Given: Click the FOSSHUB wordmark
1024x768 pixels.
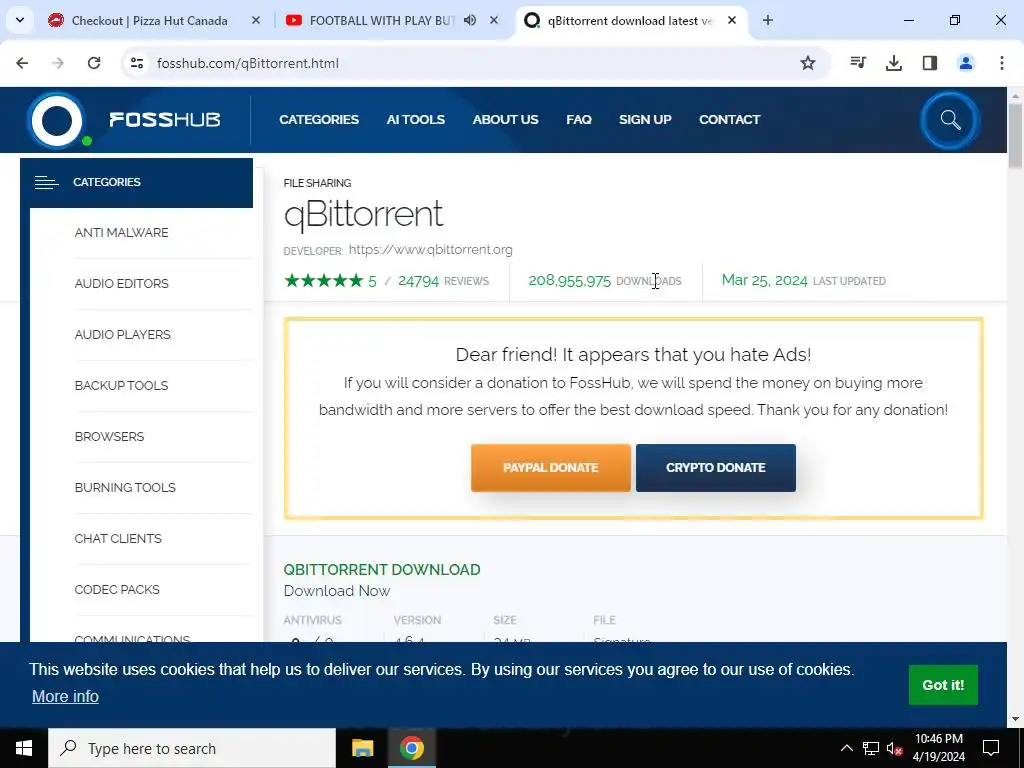Looking at the screenshot, I should 165,120.
